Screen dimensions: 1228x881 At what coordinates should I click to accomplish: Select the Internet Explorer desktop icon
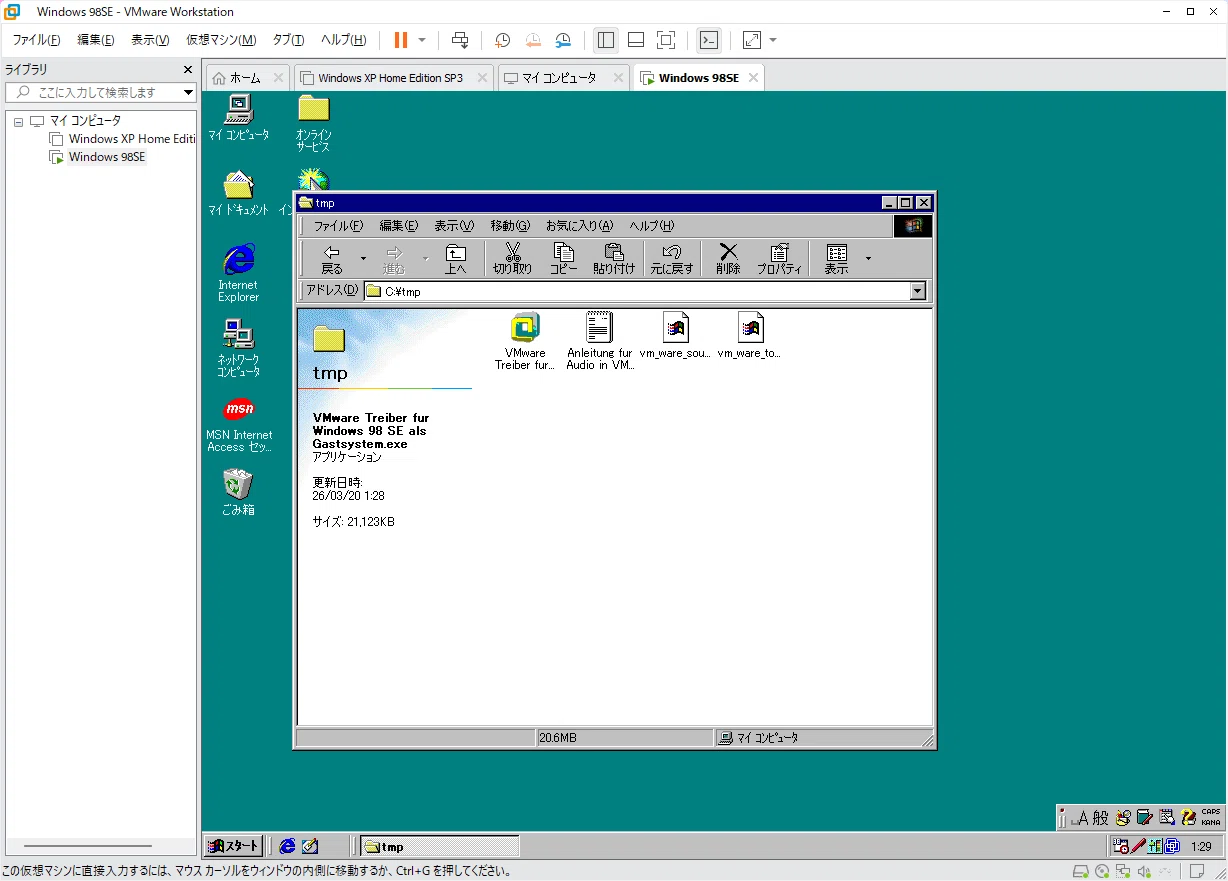[x=238, y=273]
